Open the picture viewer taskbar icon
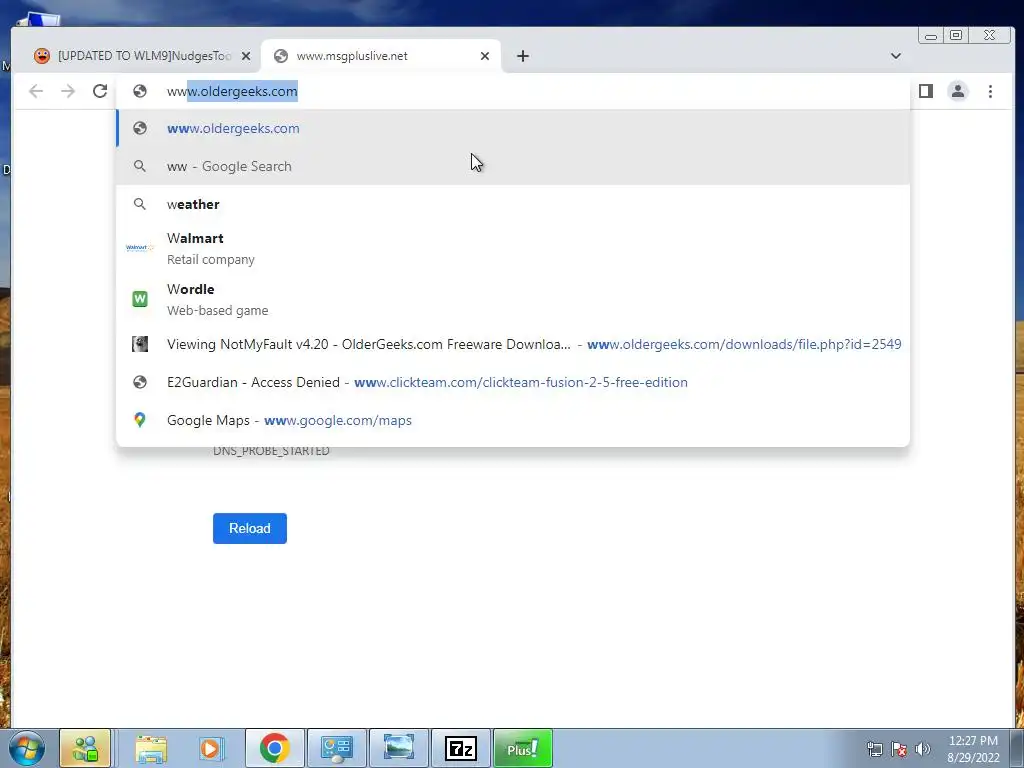Image resolution: width=1024 pixels, height=768 pixels. 399,748
